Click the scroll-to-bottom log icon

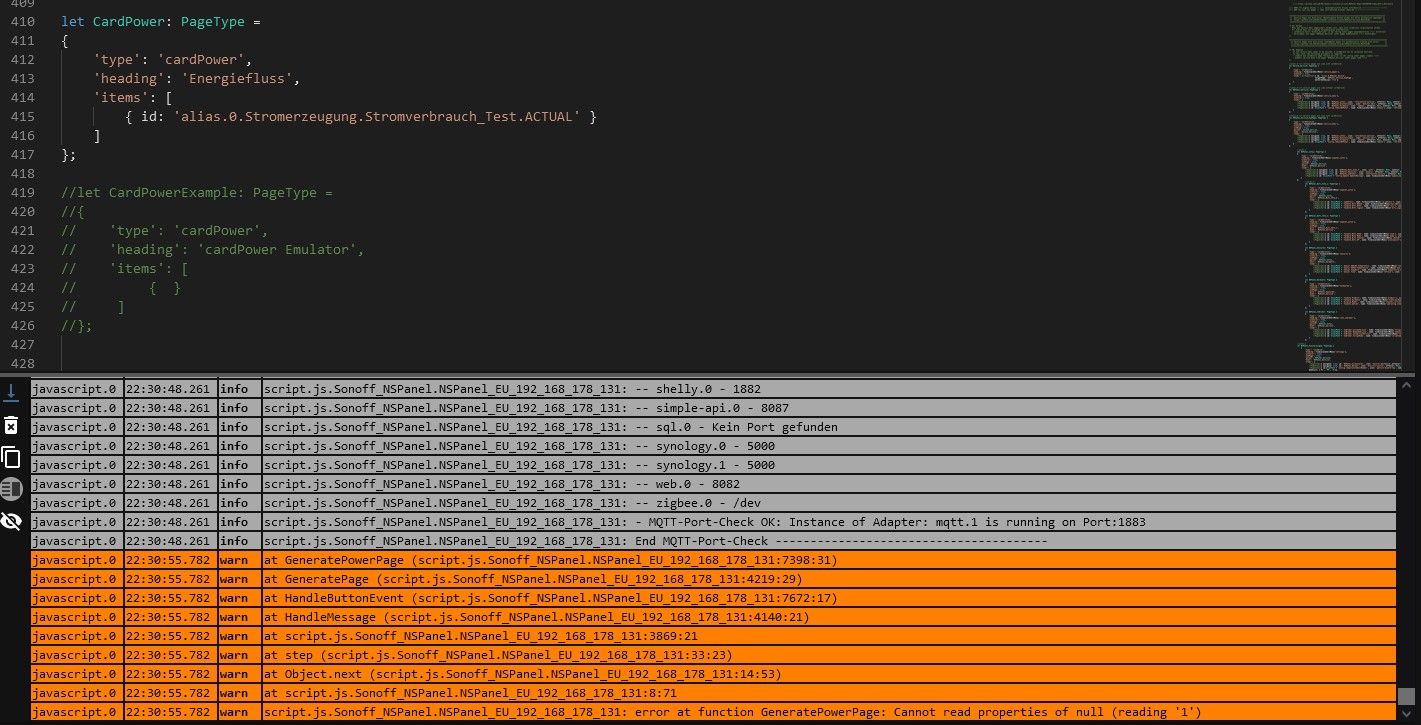click(11, 392)
